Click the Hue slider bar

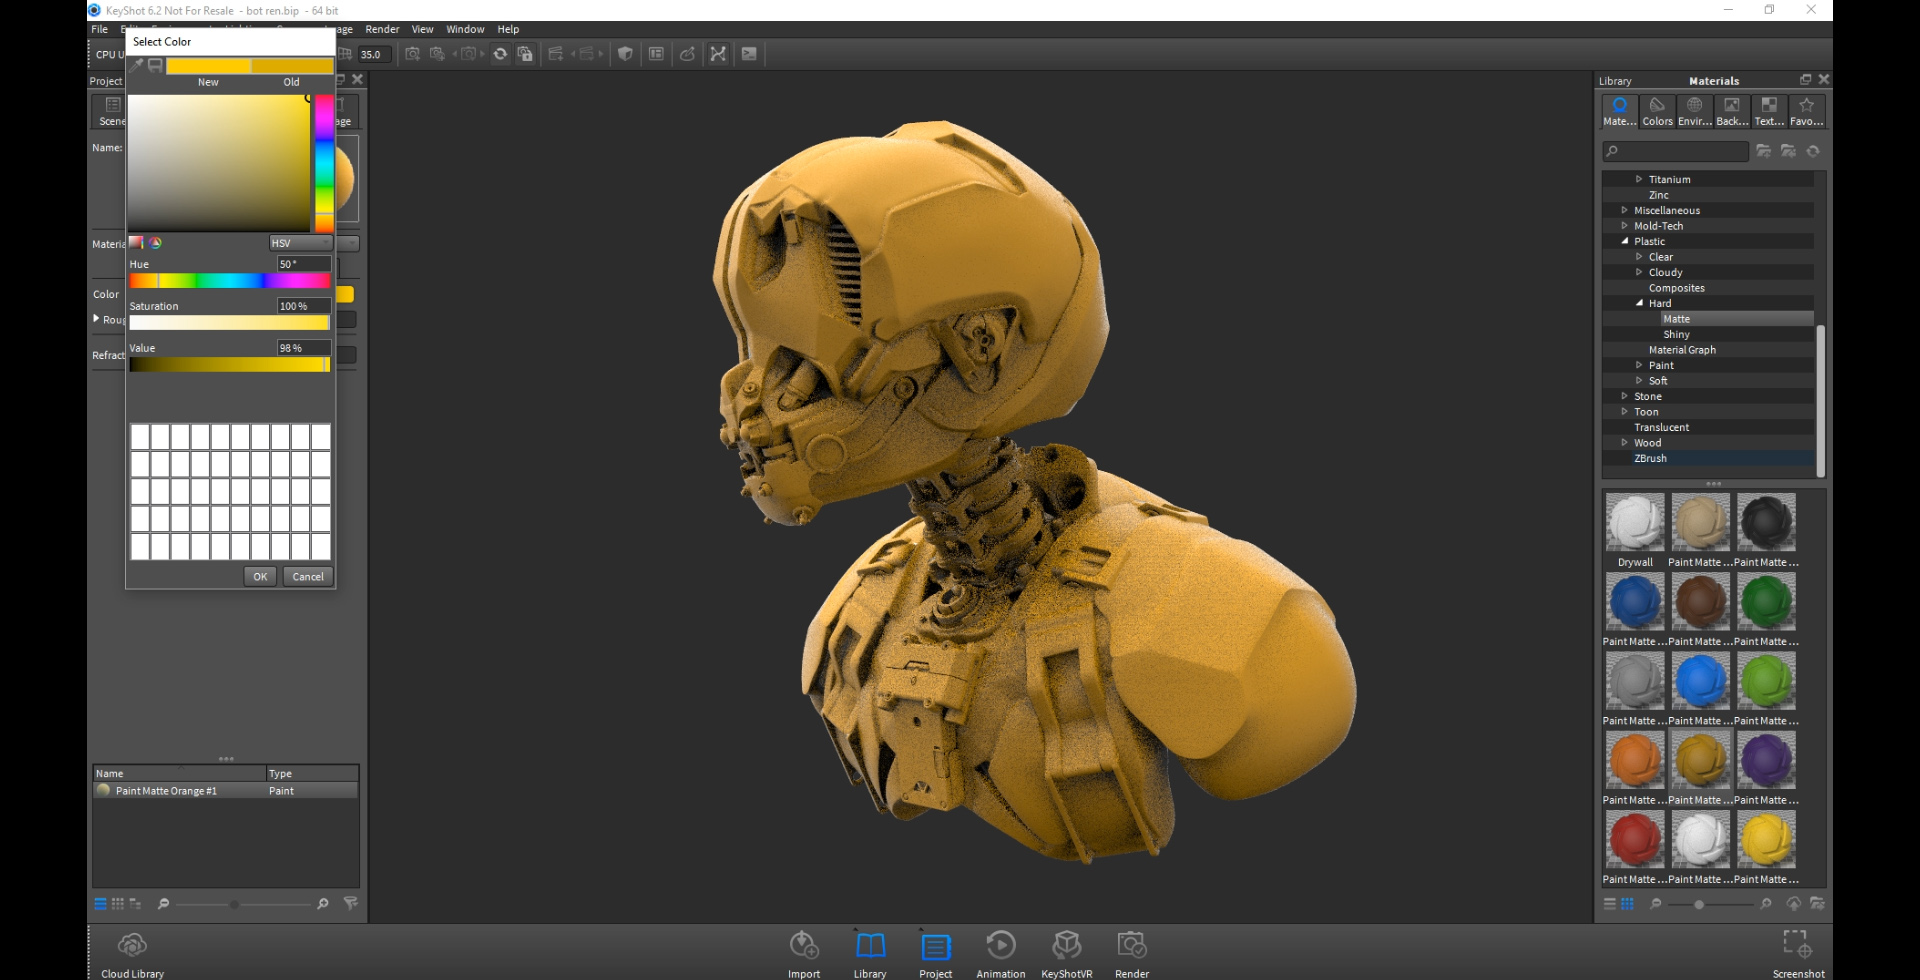pos(229,281)
